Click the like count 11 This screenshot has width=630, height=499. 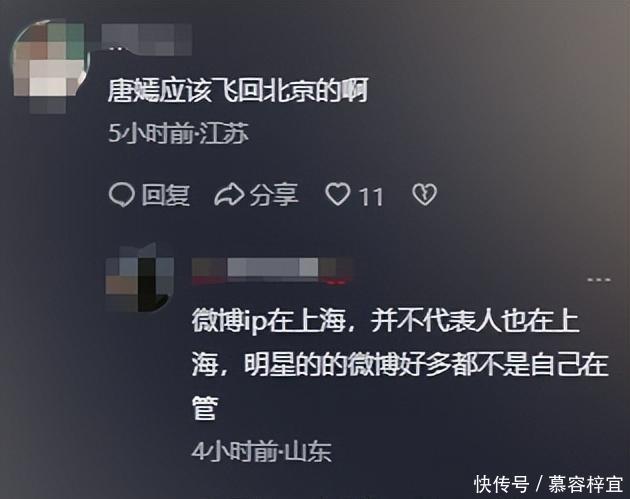[x=370, y=196]
